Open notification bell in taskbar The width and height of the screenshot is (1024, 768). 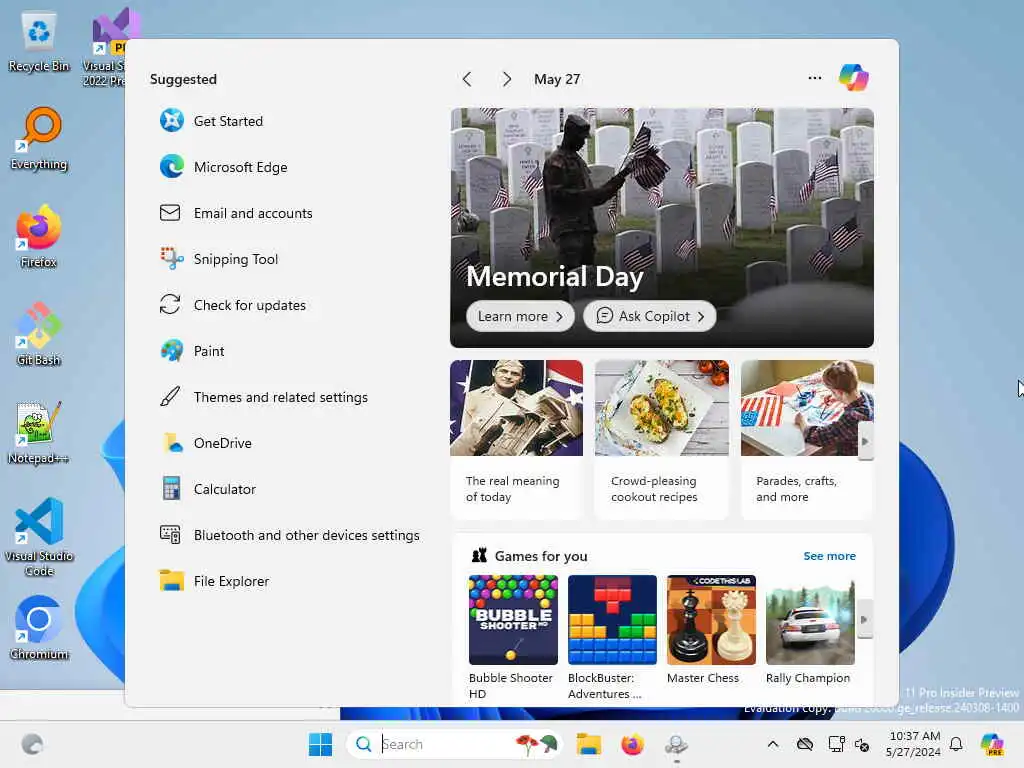[x=956, y=744]
